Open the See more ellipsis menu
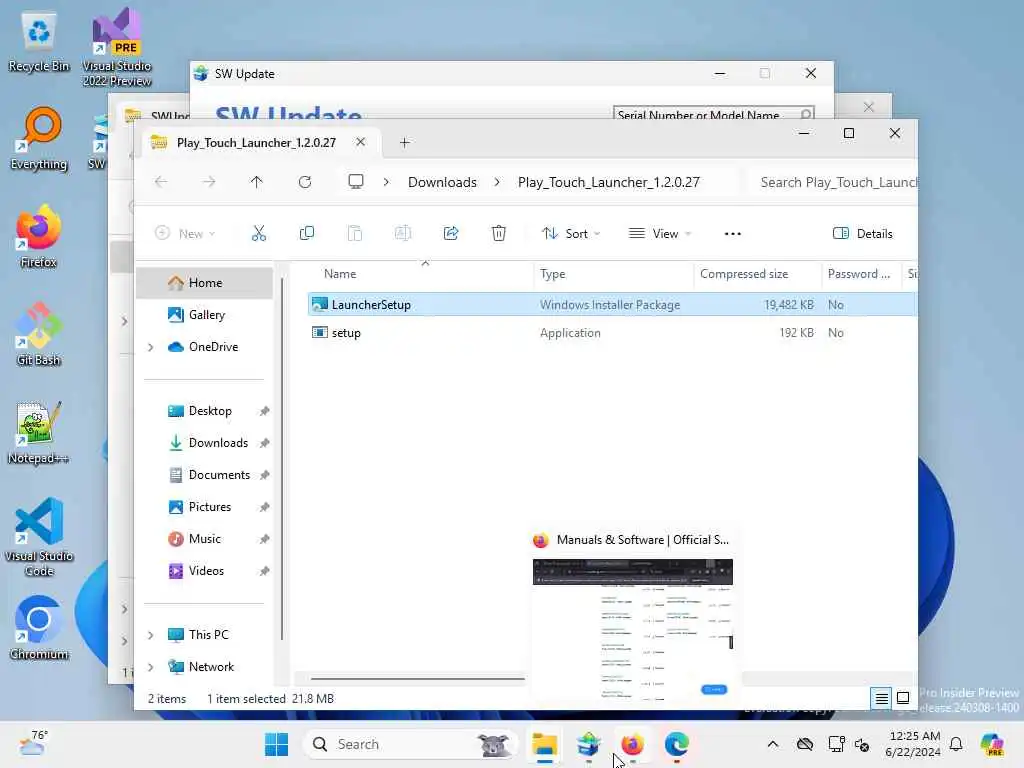The height and width of the screenshot is (768, 1024). [x=733, y=234]
